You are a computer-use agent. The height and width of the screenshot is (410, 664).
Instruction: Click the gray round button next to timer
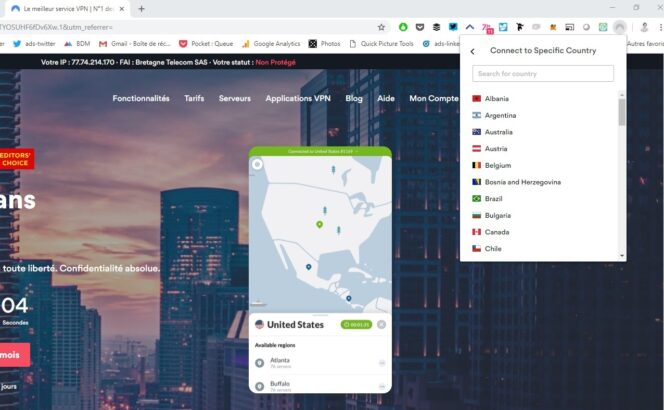pyautogui.click(x=382, y=324)
